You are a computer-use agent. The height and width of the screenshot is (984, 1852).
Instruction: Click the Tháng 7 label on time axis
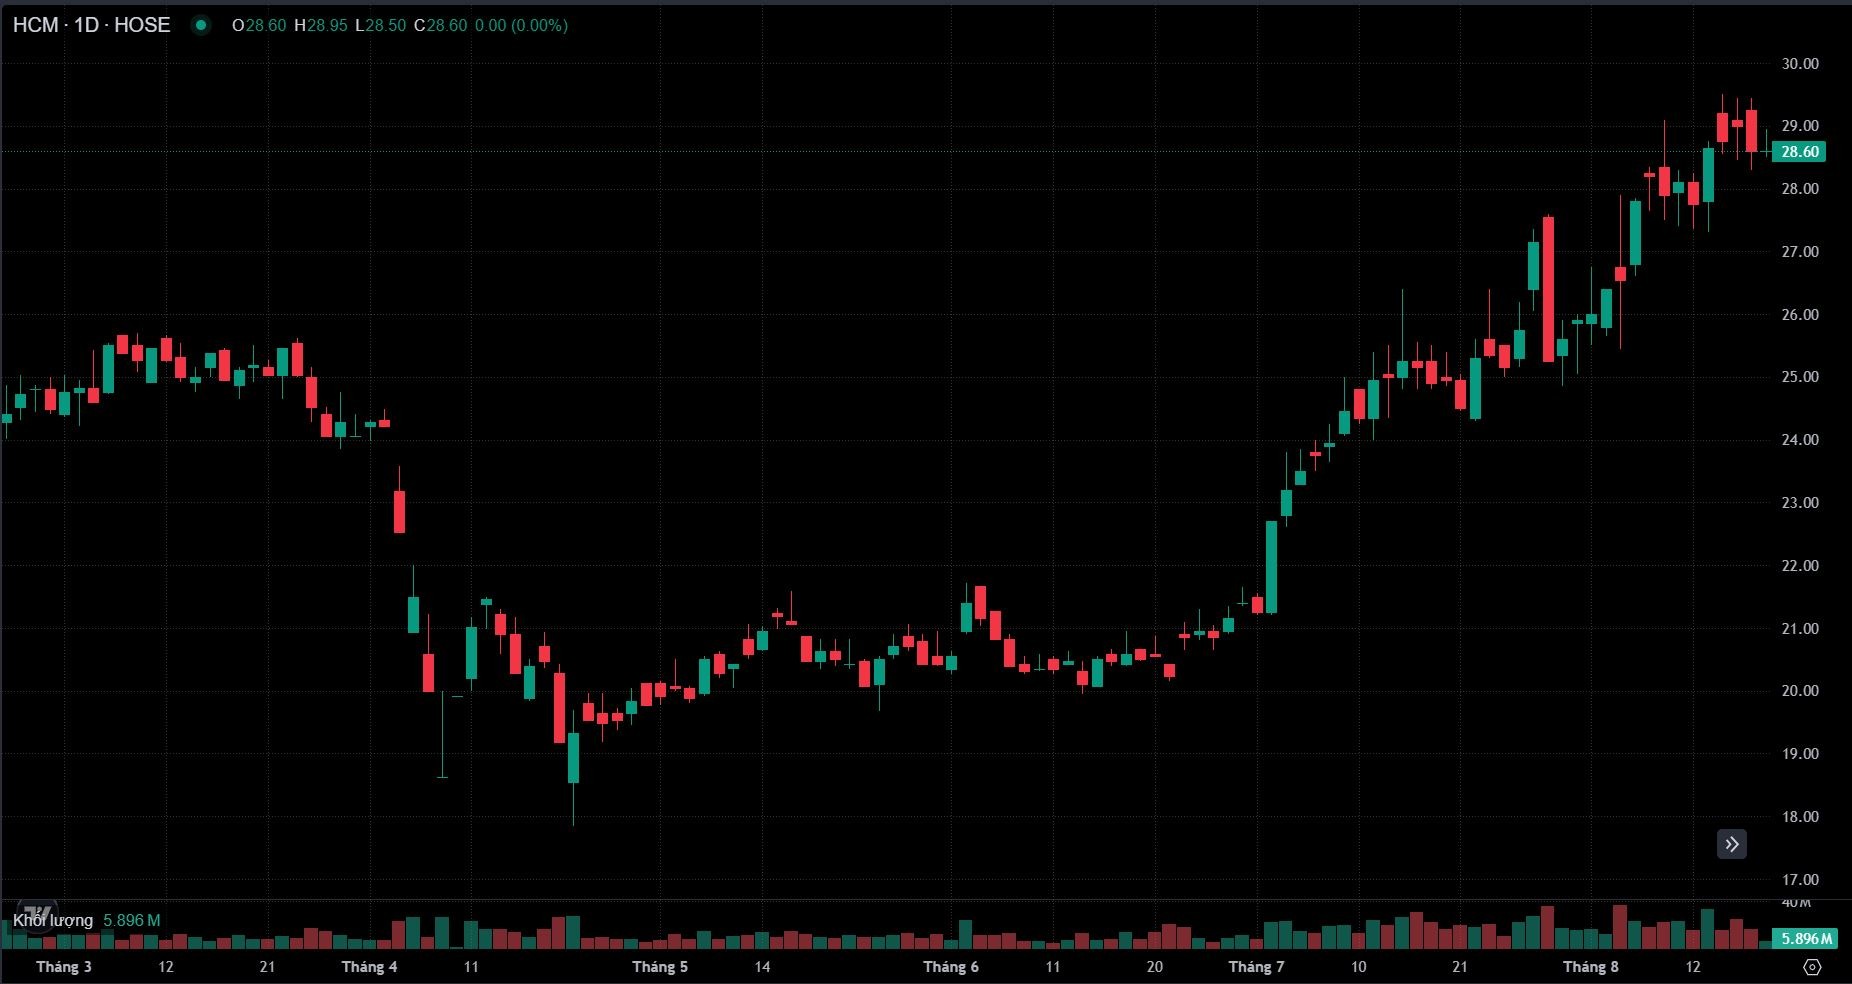coord(1256,967)
